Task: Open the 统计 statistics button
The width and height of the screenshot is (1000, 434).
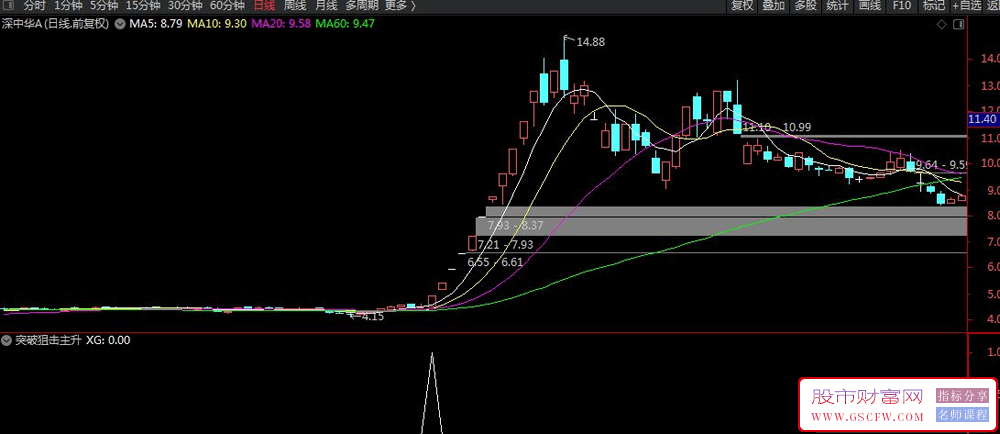Action: point(837,6)
